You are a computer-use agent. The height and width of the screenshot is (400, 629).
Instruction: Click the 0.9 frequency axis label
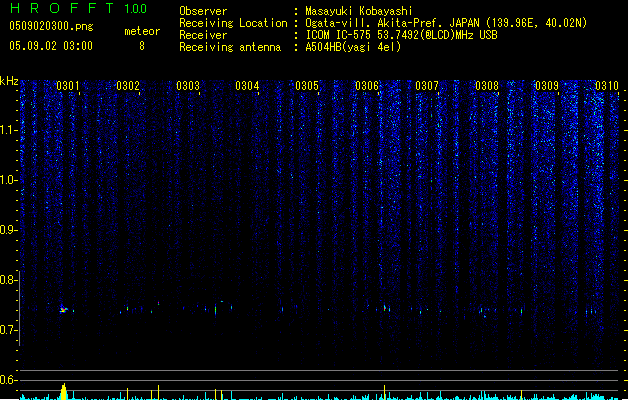point(8,230)
